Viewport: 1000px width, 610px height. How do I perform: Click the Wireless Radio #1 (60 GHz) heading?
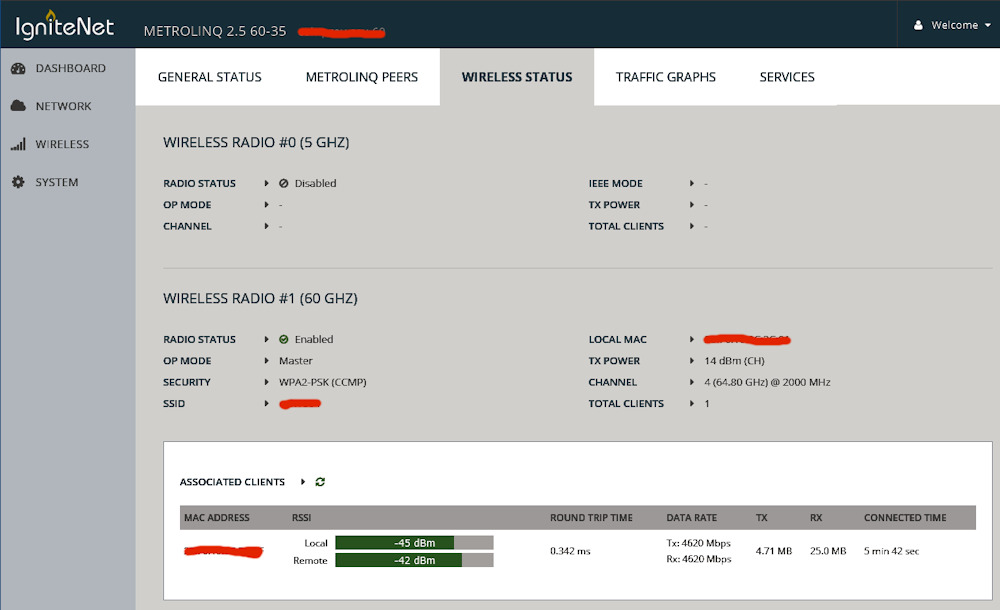(x=260, y=299)
